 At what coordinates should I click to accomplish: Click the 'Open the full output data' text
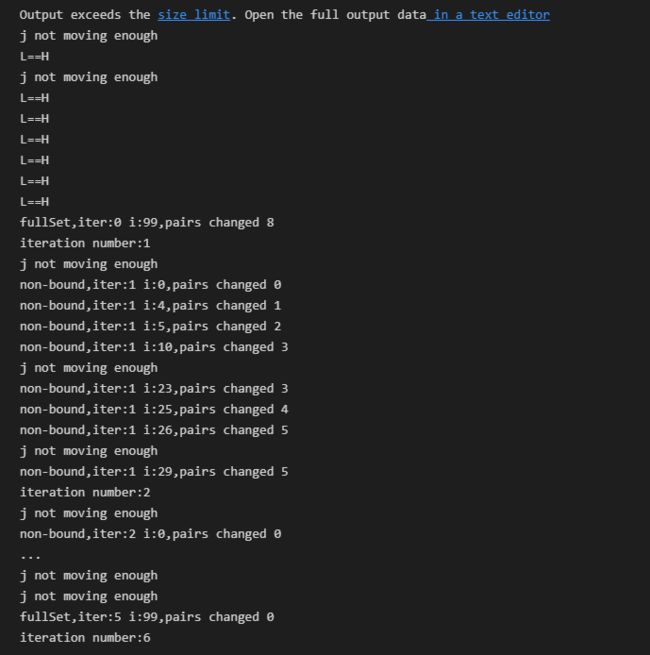coord(335,15)
